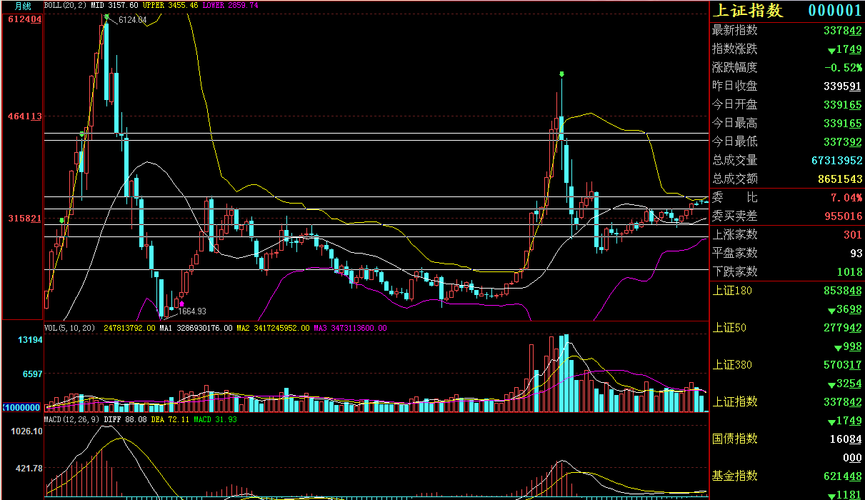Click the 1664.93 low price annotation
This screenshot has height=500, width=865.
(192, 311)
